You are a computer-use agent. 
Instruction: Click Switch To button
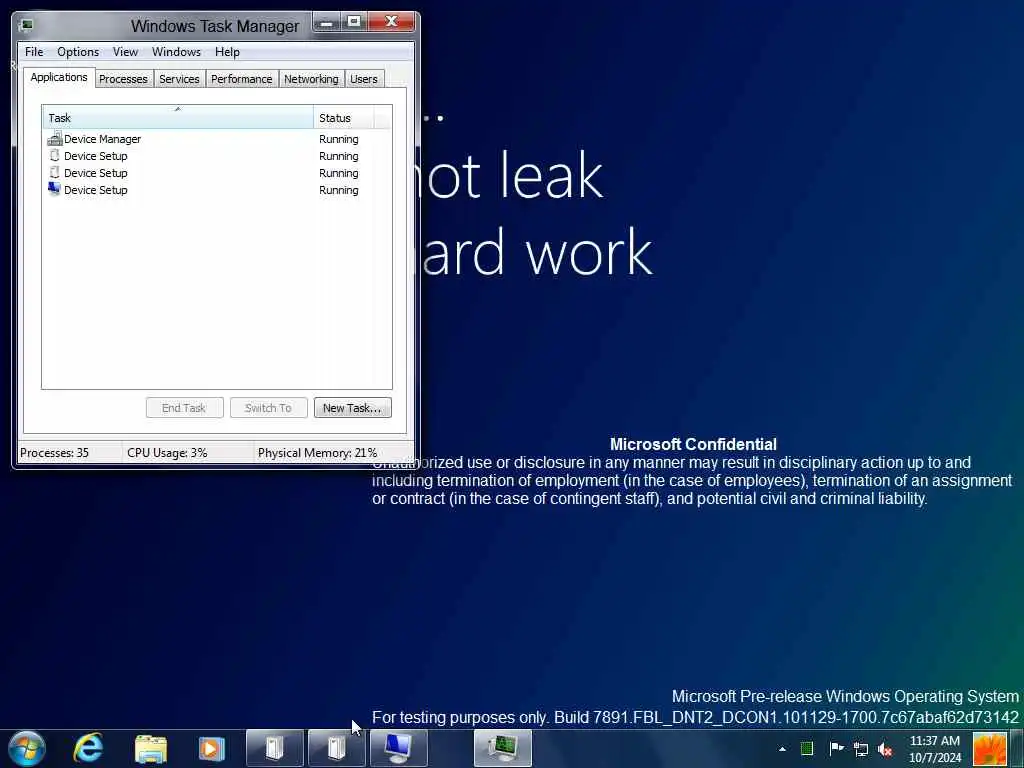coord(268,408)
